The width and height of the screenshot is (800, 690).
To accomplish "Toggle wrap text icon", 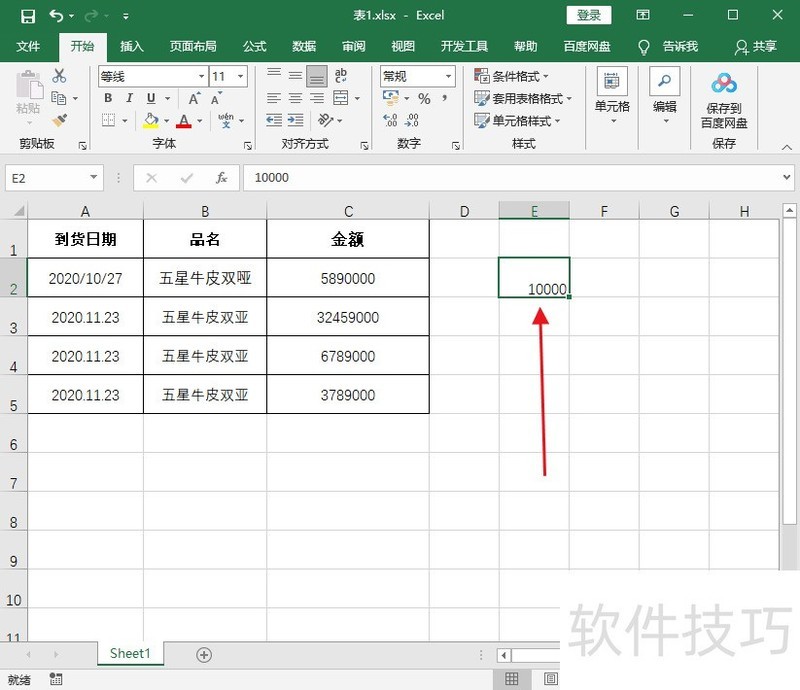I will [x=341, y=76].
